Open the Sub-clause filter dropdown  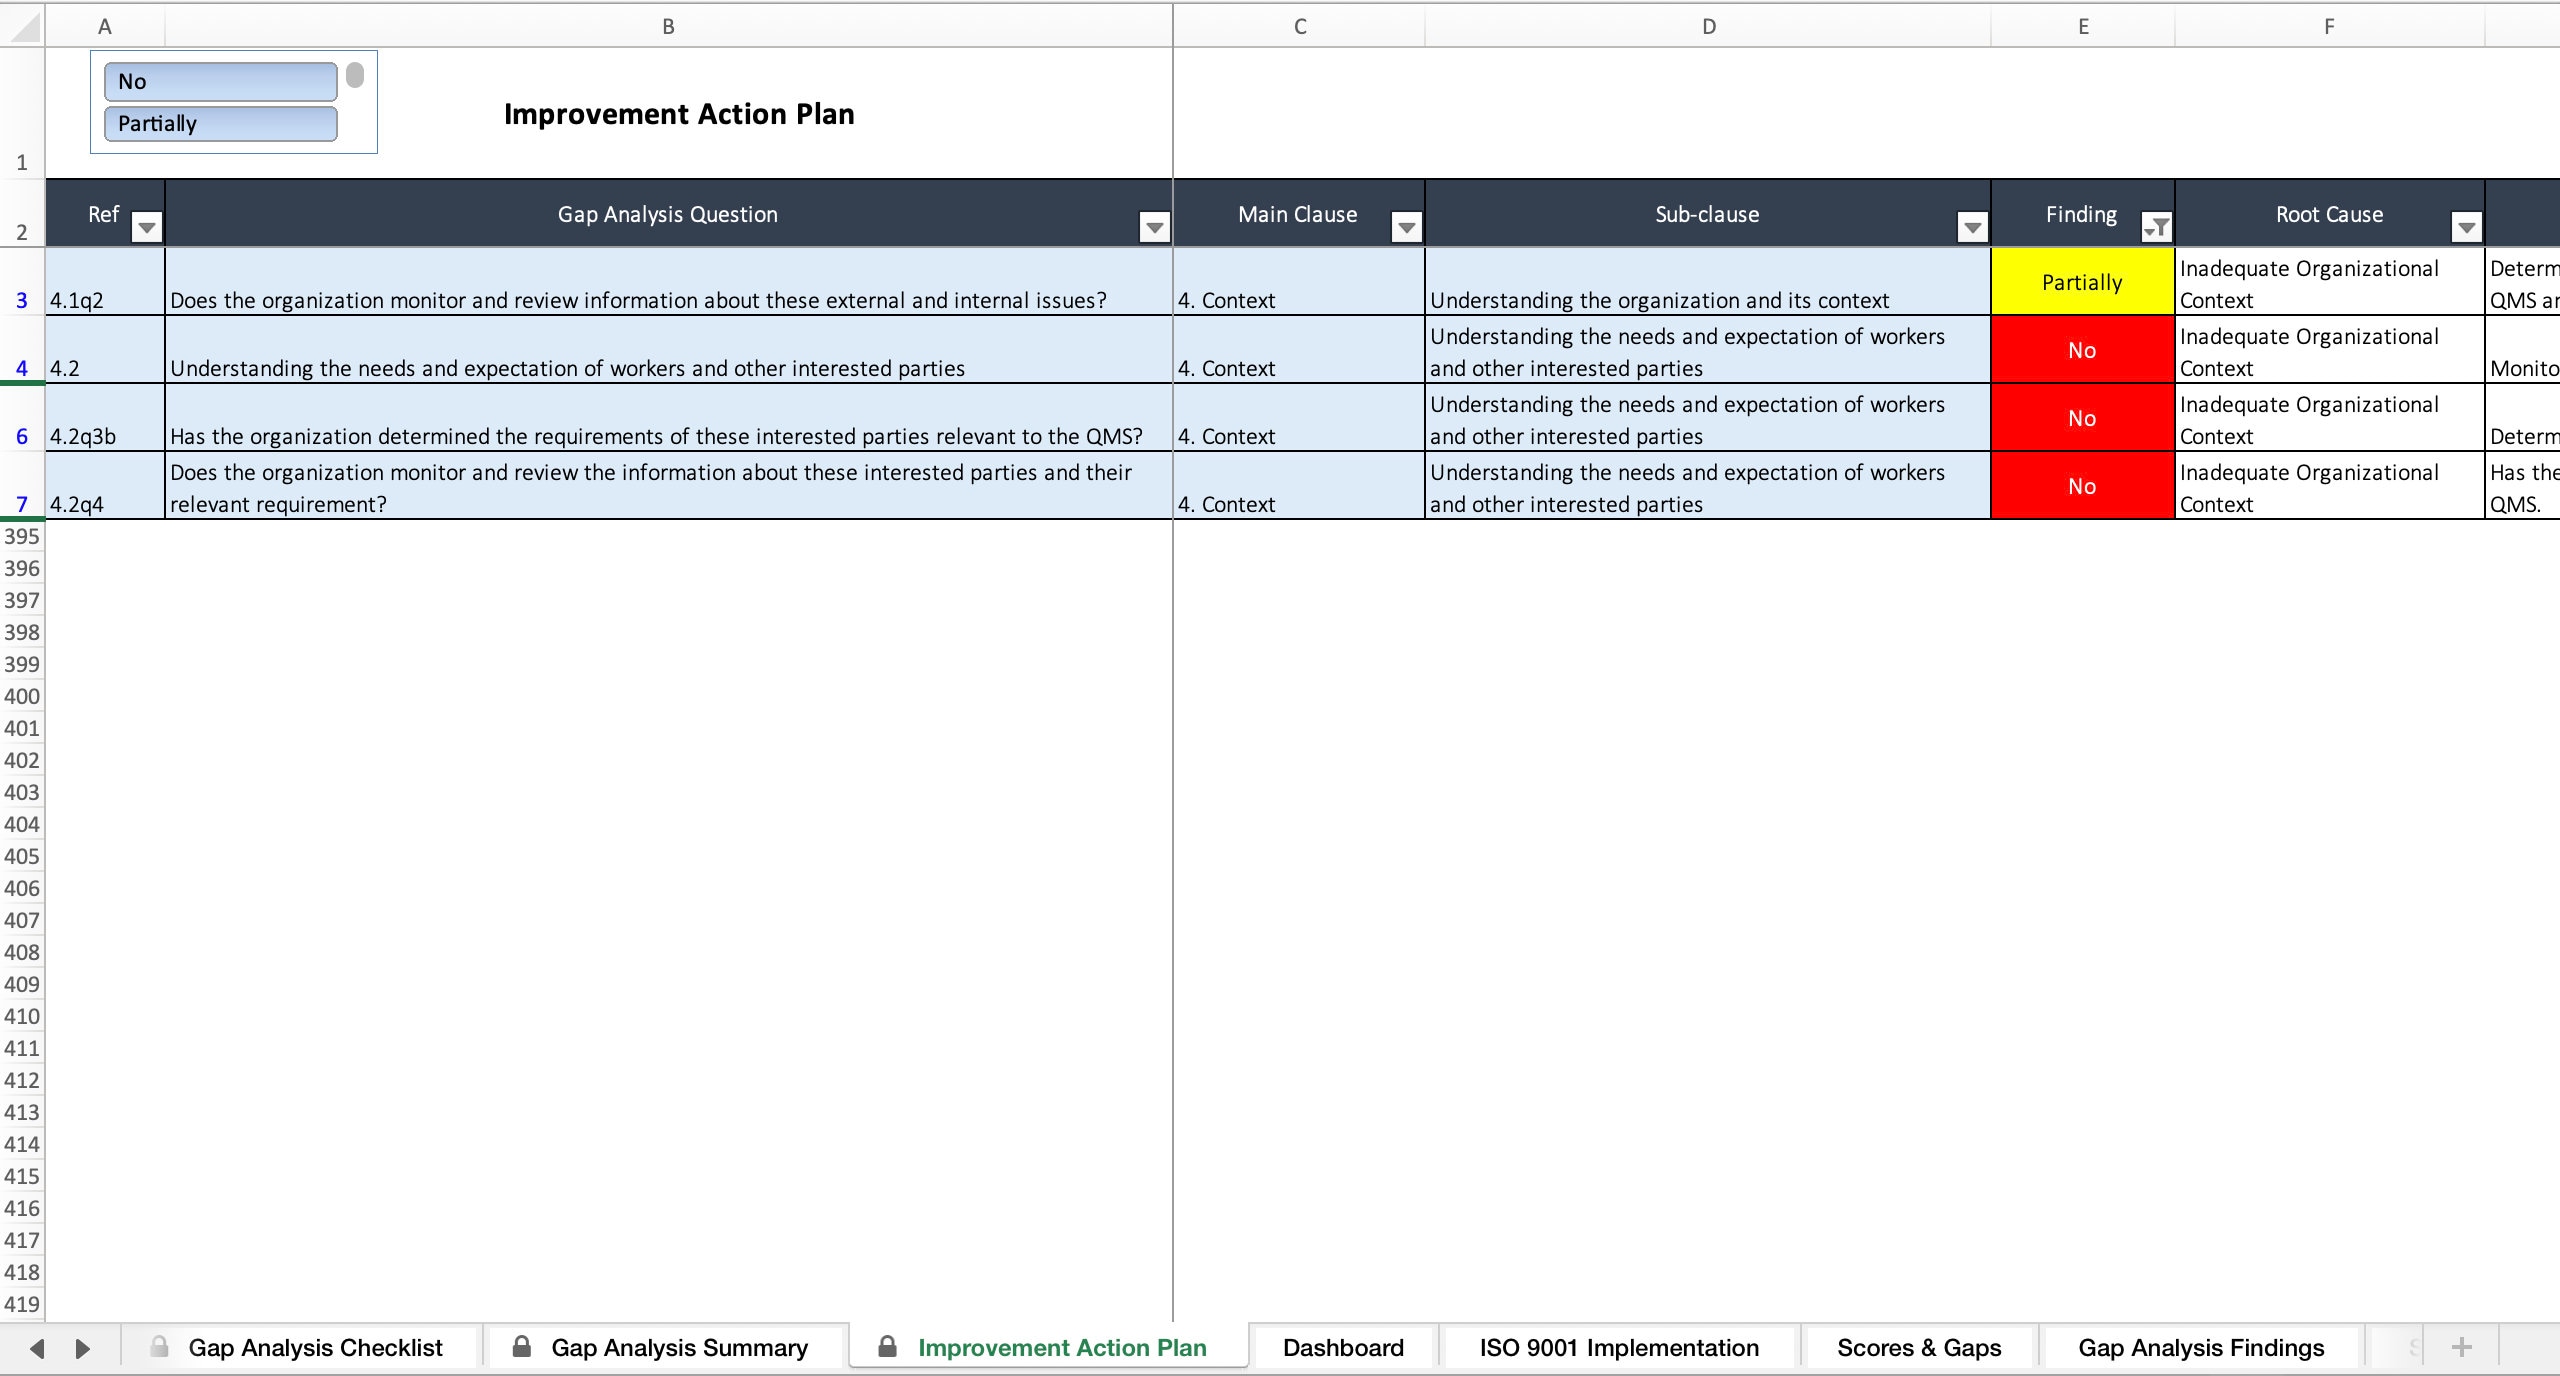(1971, 228)
